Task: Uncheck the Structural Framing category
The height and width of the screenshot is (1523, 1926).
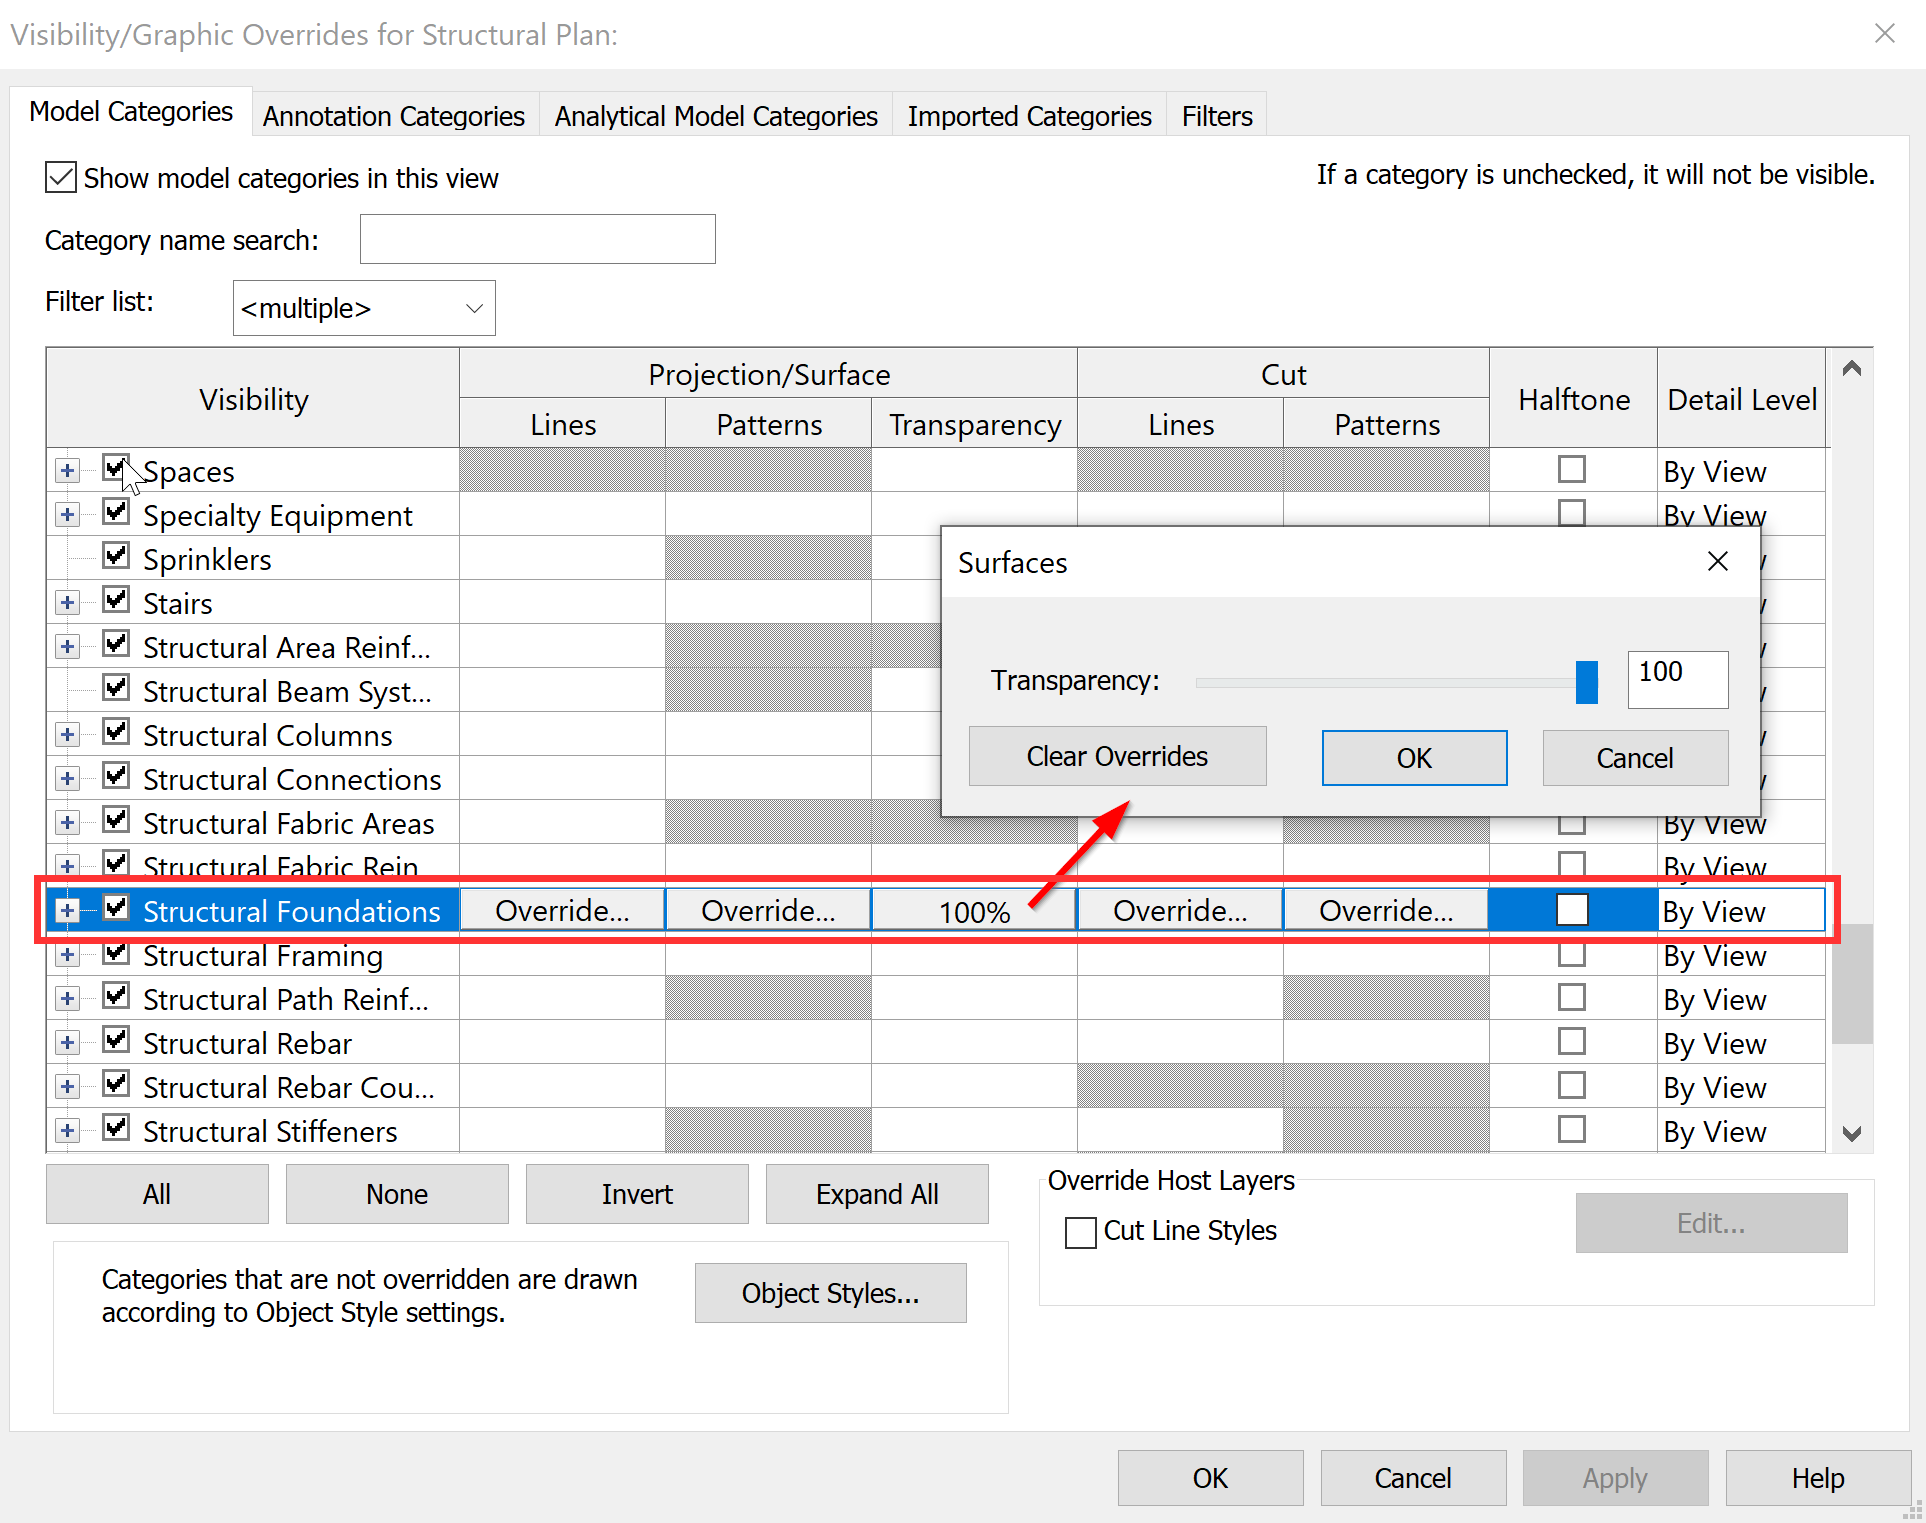Action: click(116, 954)
